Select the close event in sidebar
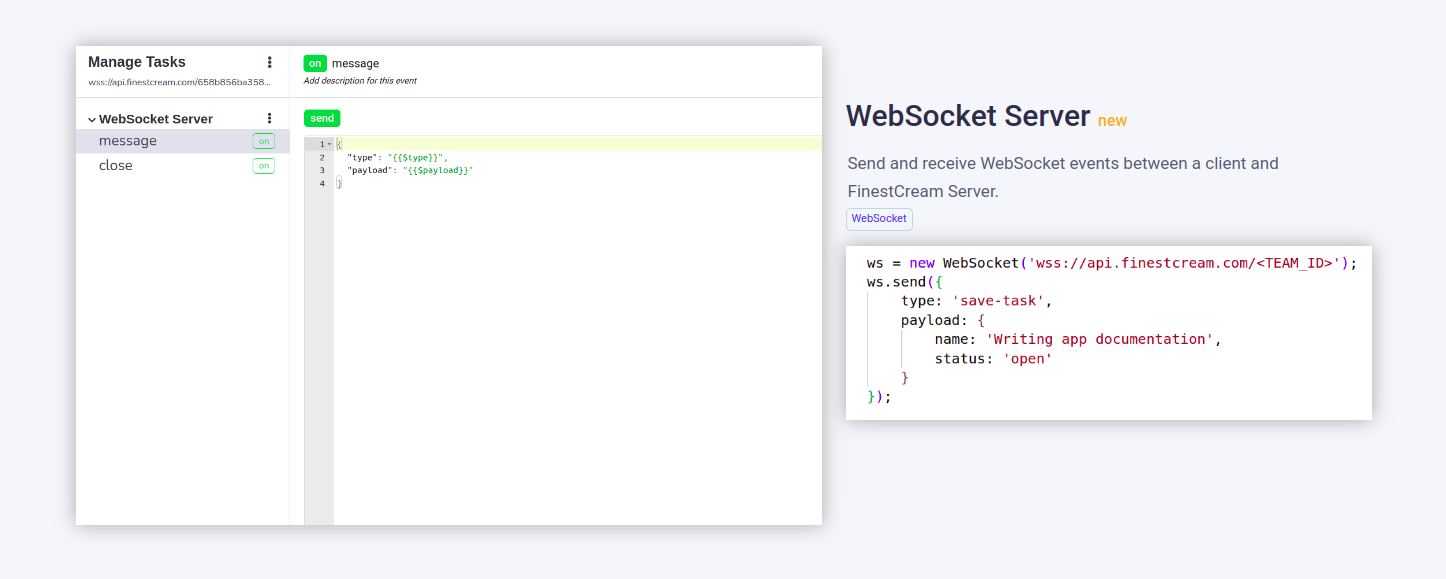 pos(116,166)
